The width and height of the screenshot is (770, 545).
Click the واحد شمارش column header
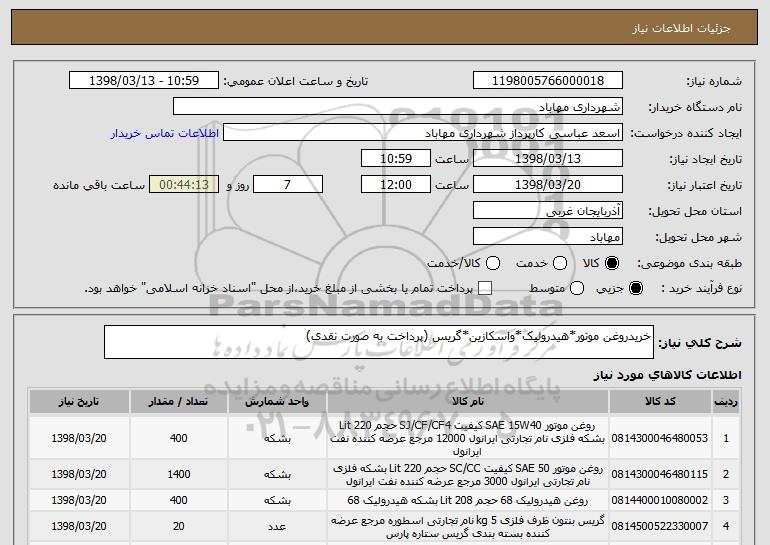tap(277, 402)
